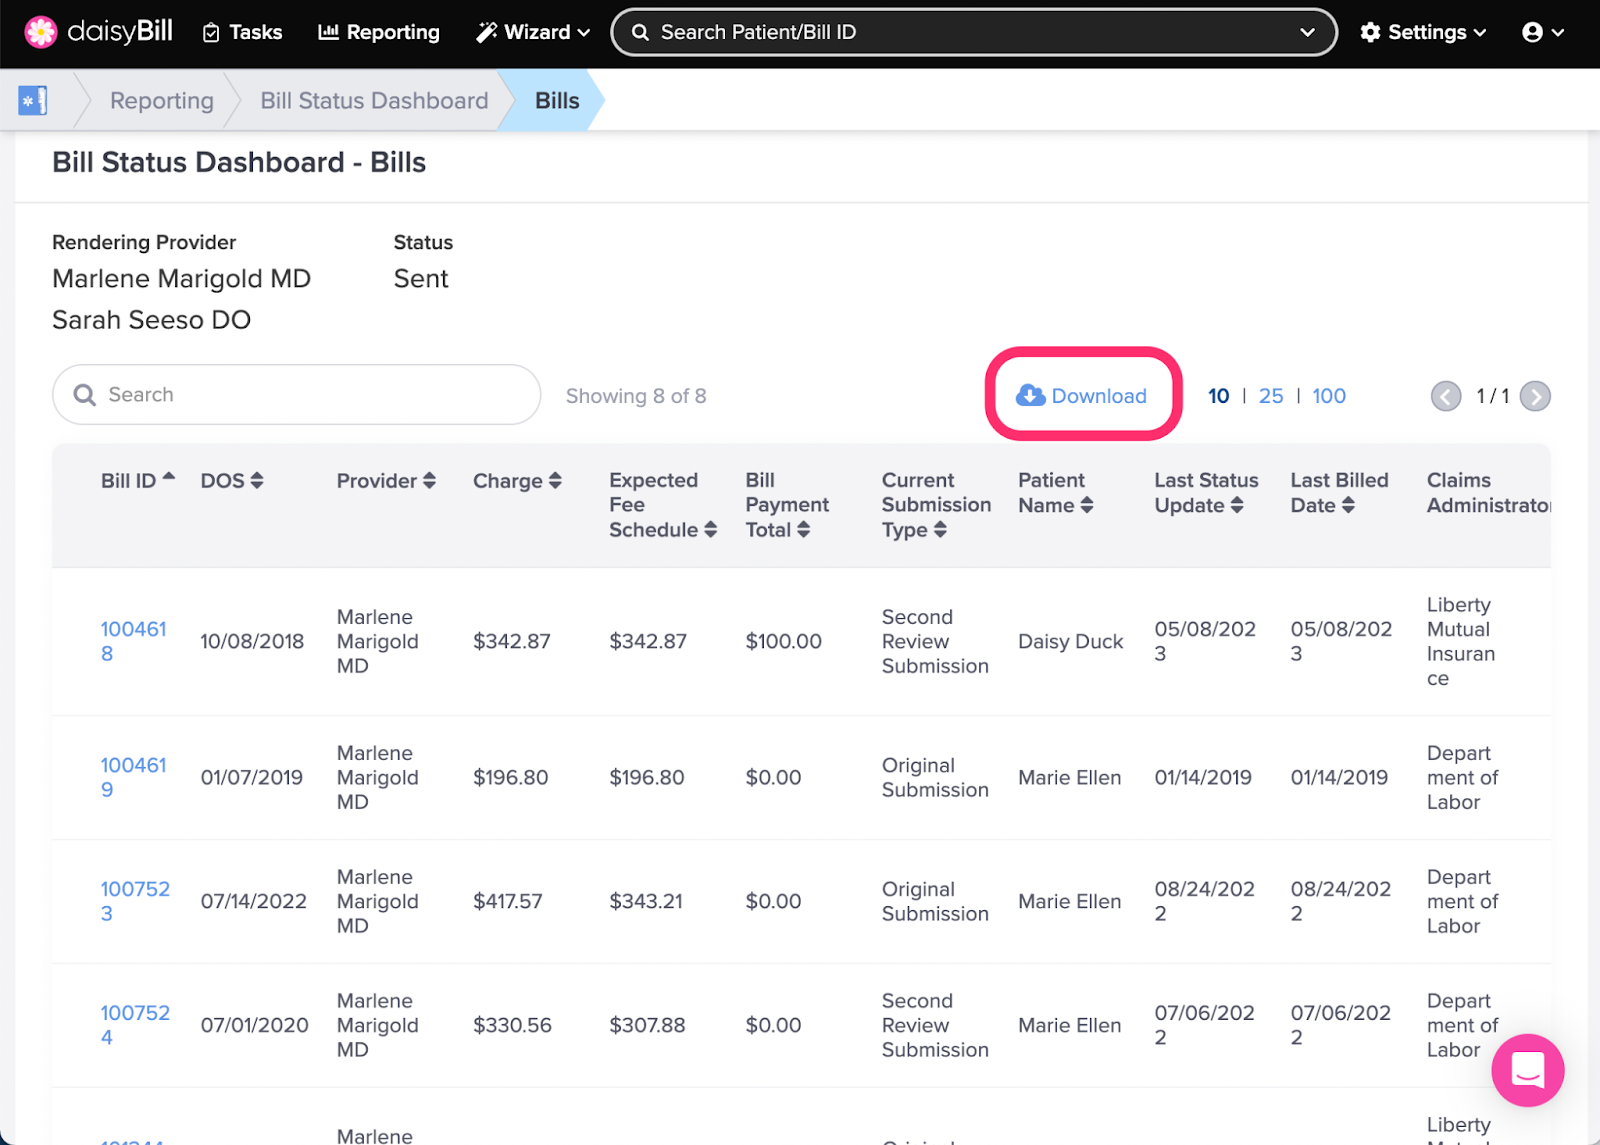Image resolution: width=1600 pixels, height=1145 pixels.
Task: Sort by Charge column
Action: coord(517,480)
